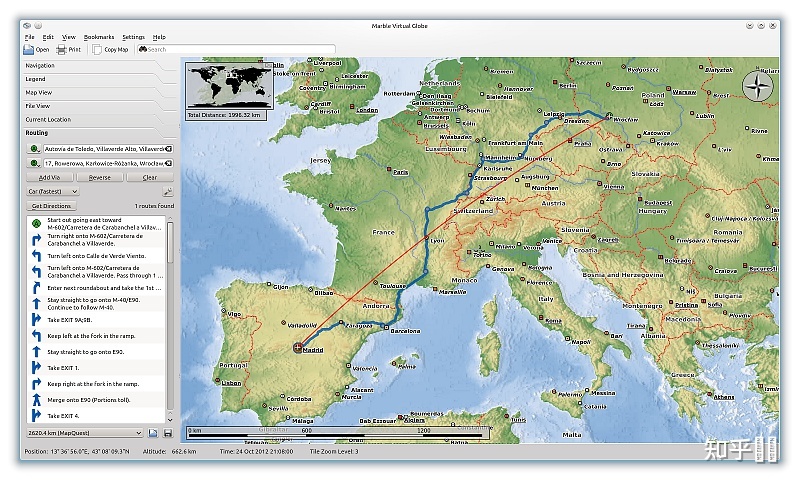
Task: Click the open route file icon
Action: pyautogui.click(x=153, y=433)
